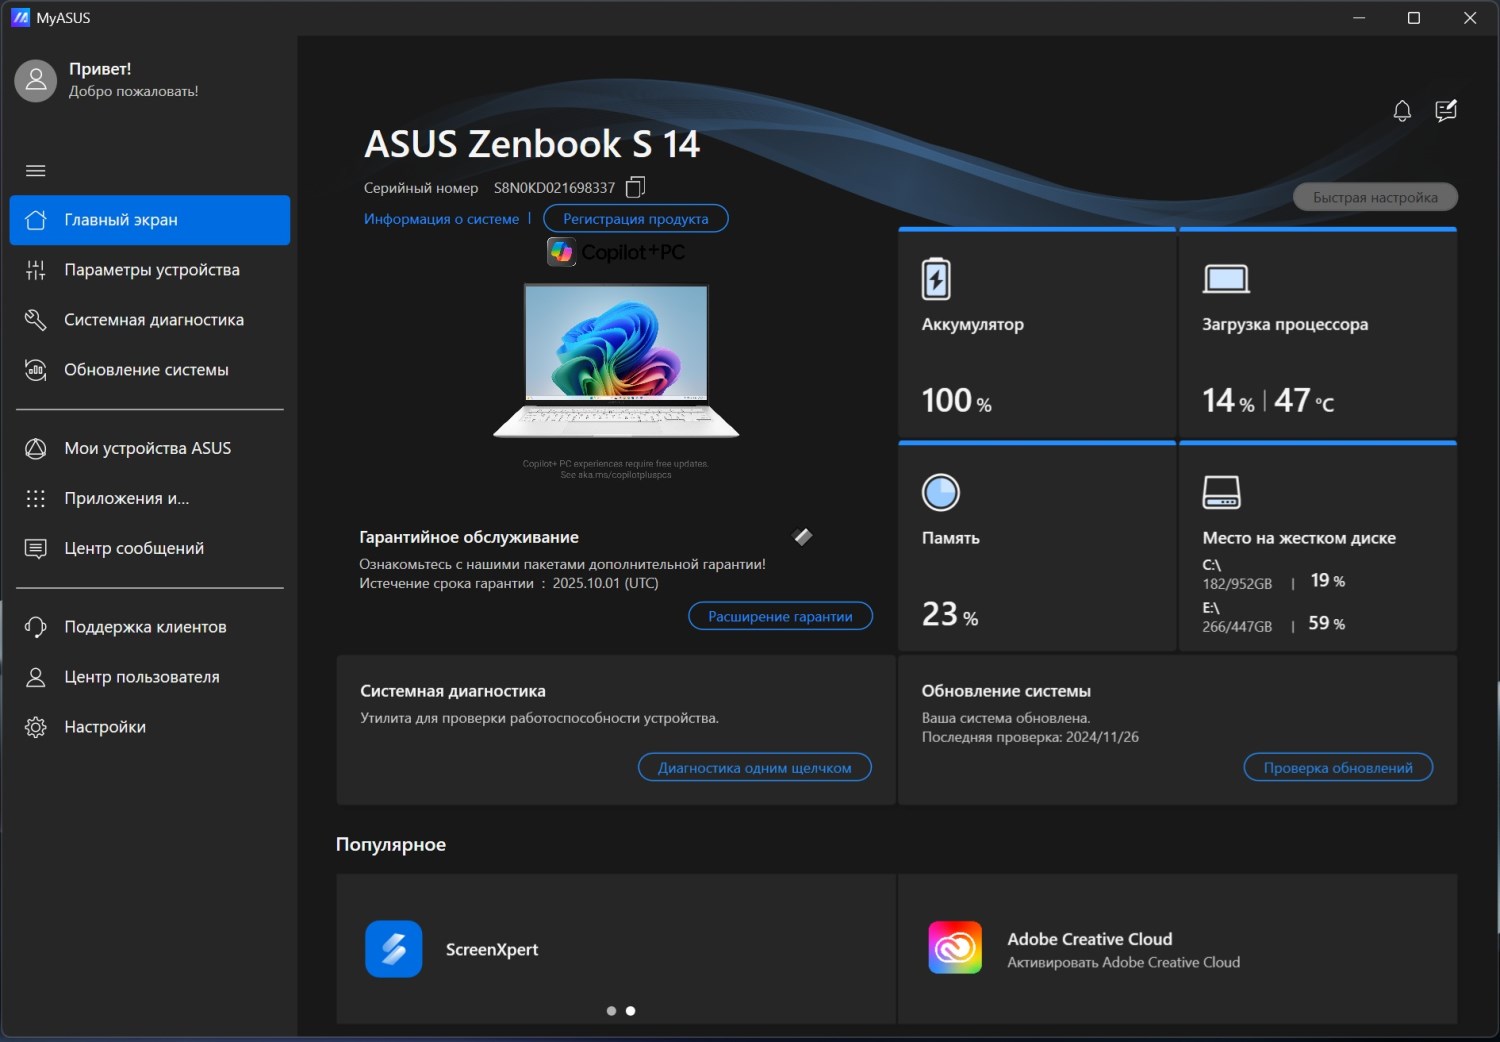Copy serial number with the copy icon

tap(635, 187)
